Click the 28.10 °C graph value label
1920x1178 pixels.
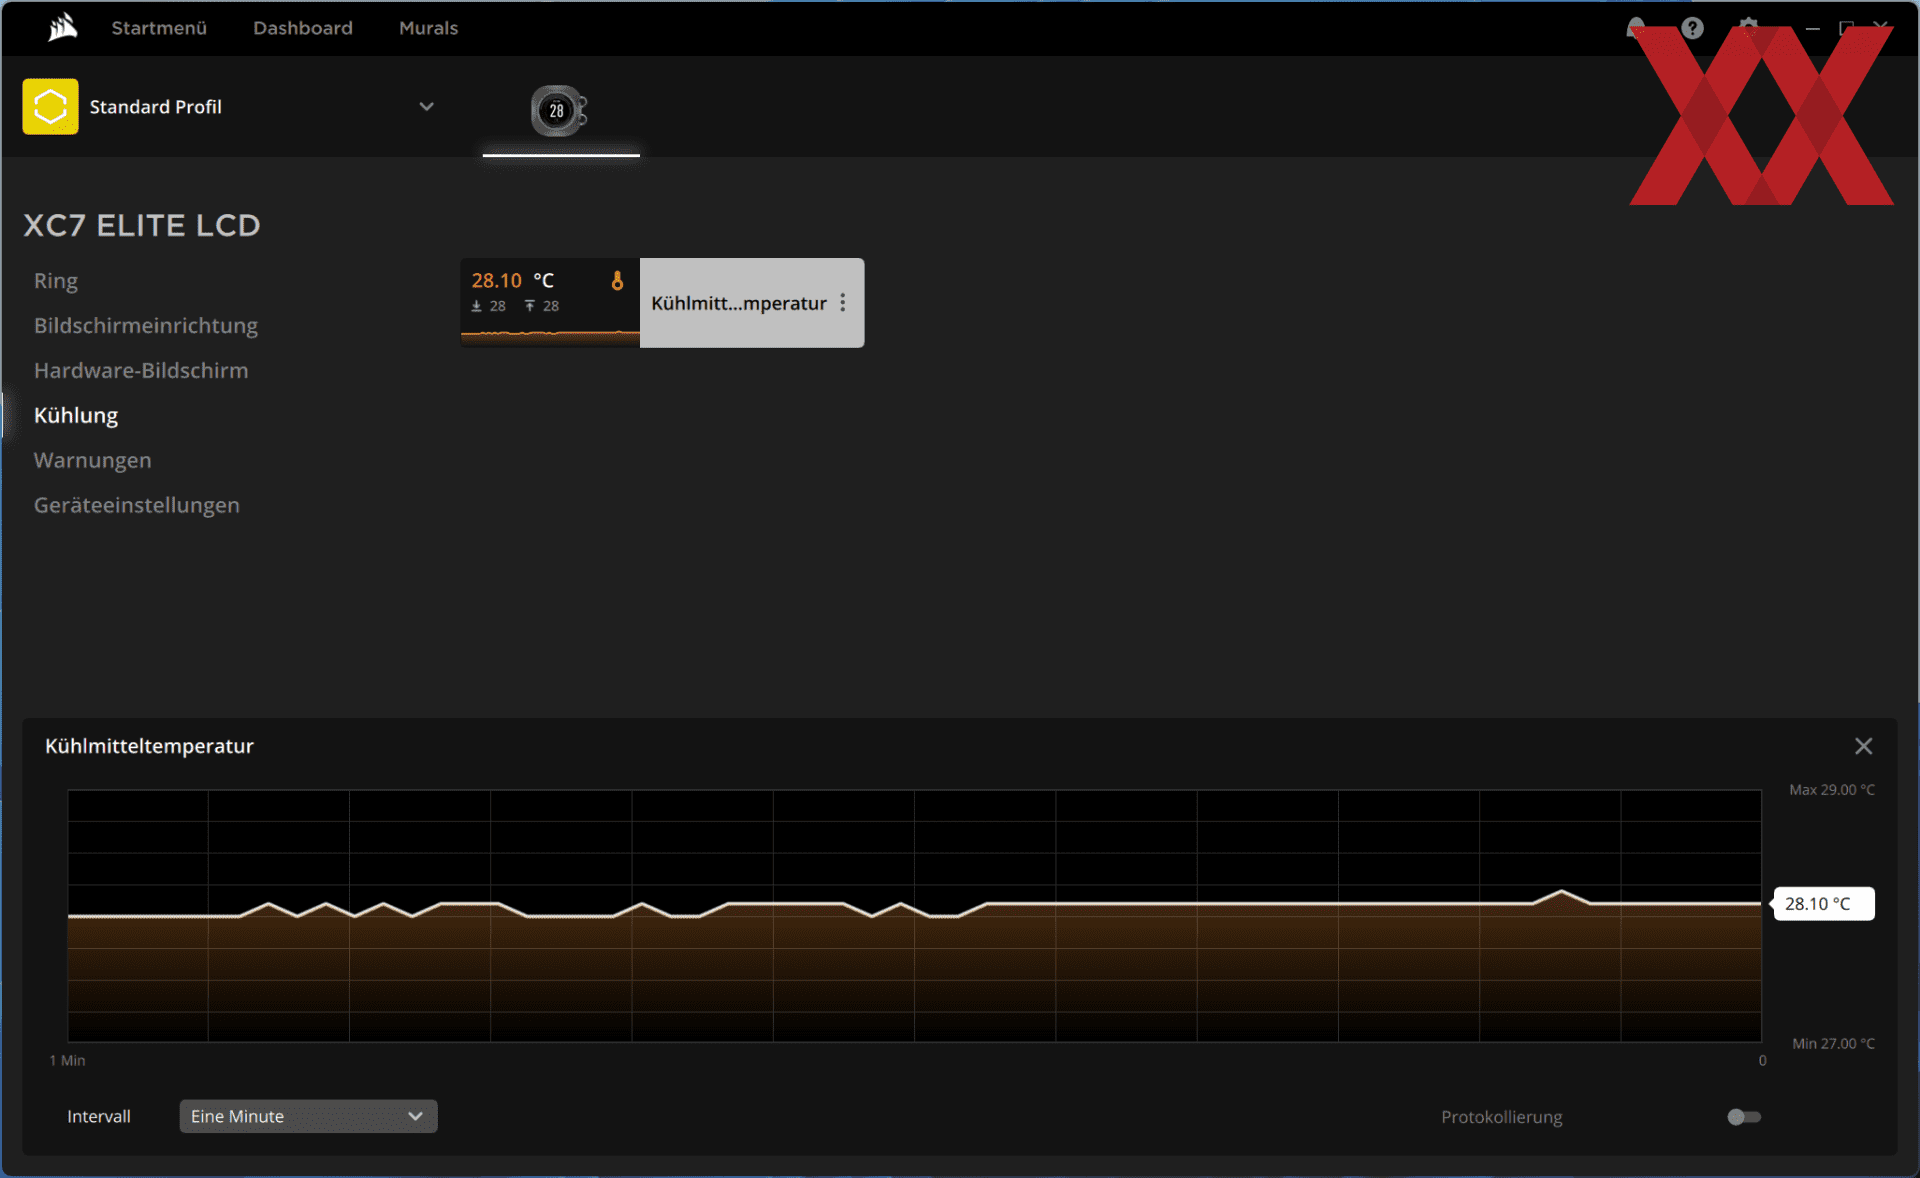(x=1823, y=904)
